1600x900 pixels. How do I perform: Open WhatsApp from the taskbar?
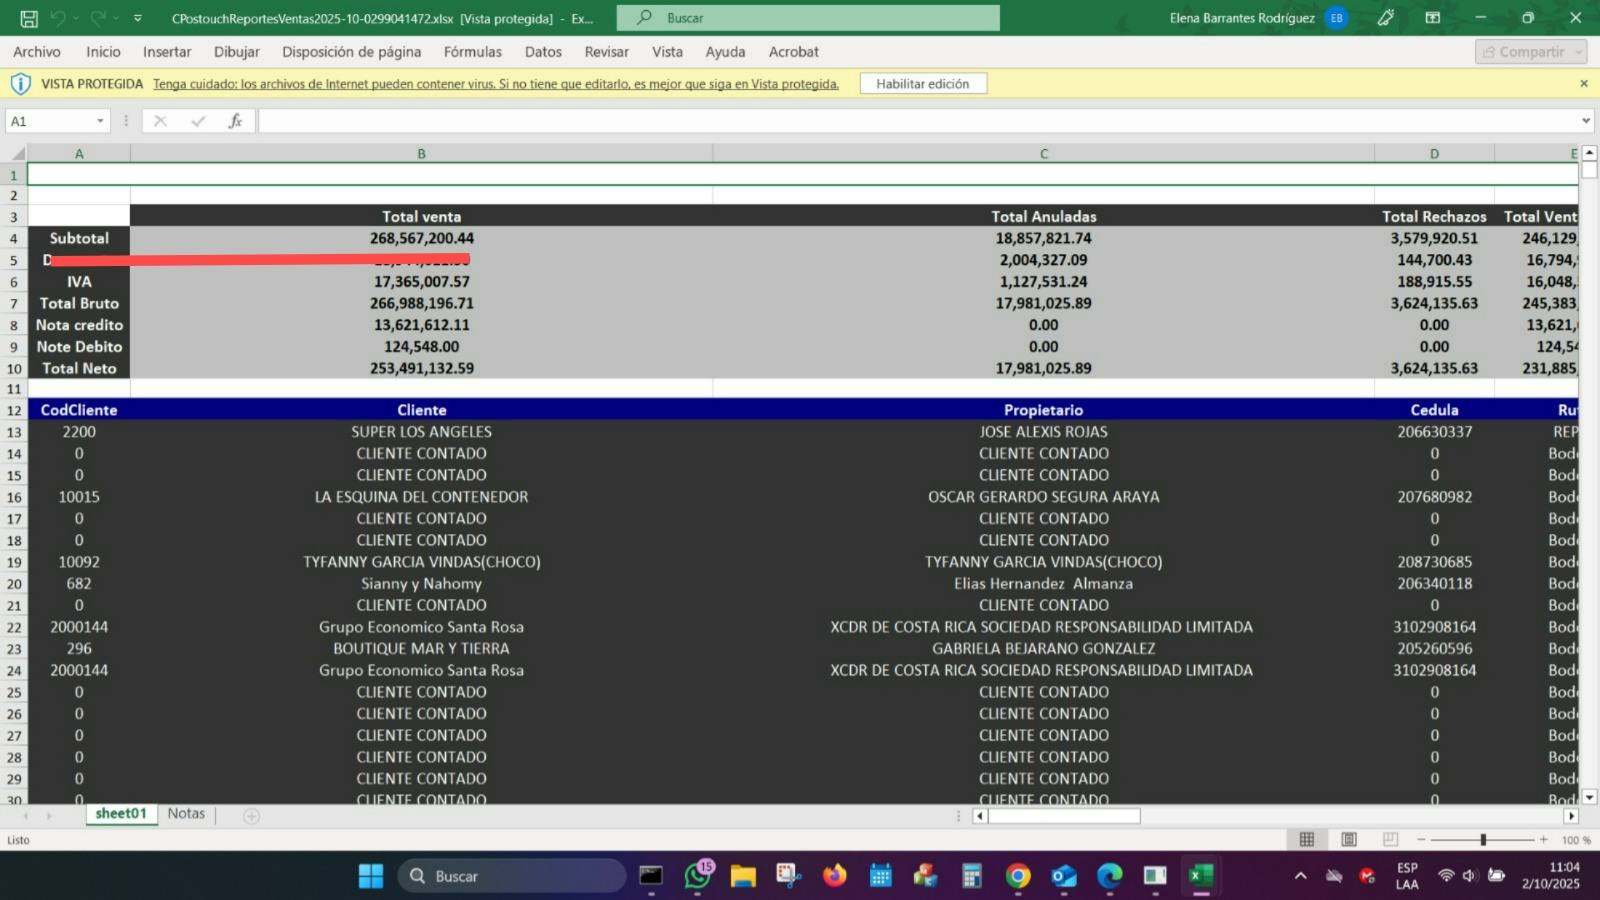tap(697, 877)
